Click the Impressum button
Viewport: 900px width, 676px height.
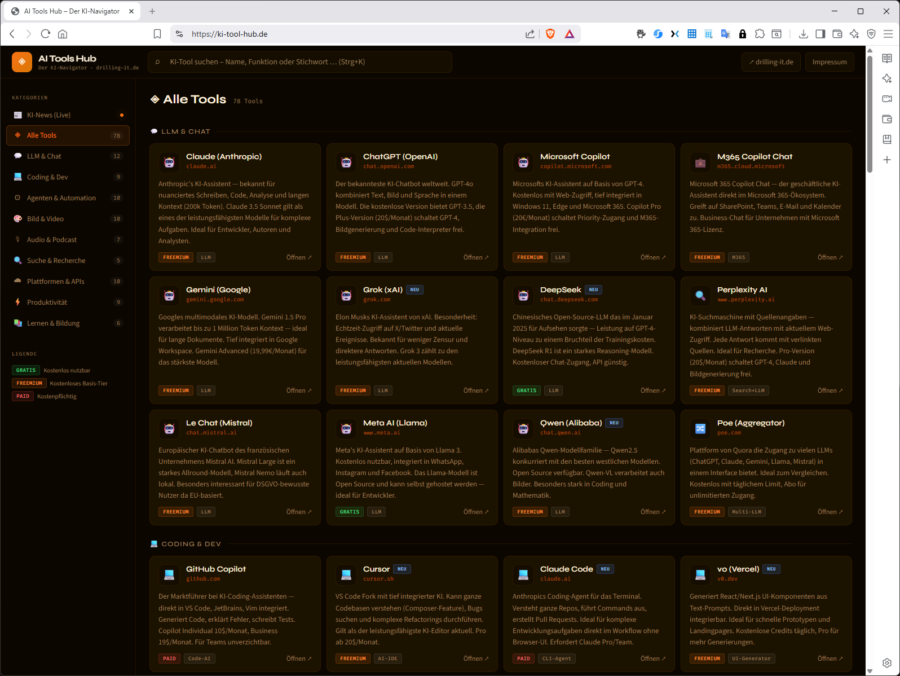coord(829,62)
